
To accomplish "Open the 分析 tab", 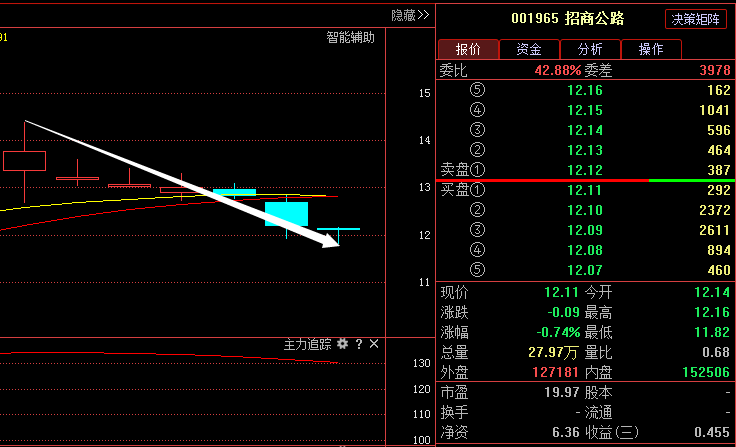I will coord(590,49).
